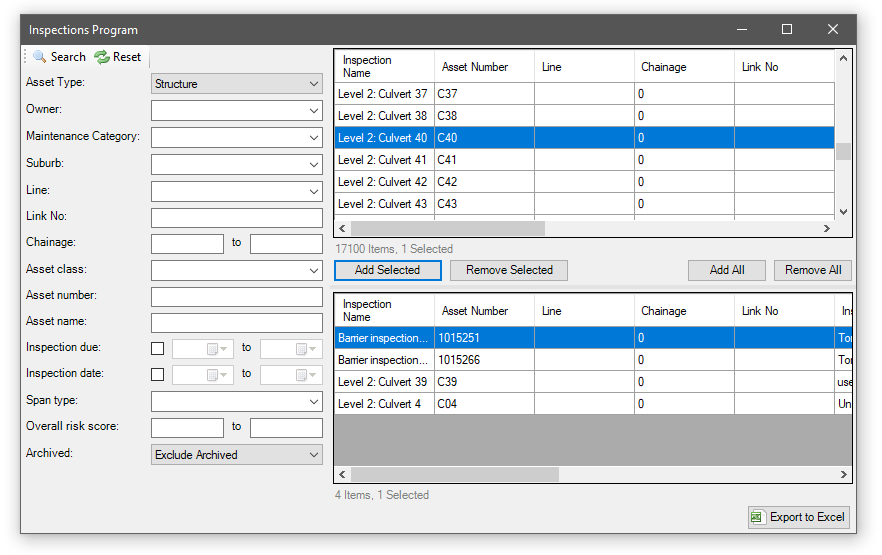Click the green Reset arrows icon
The height and width of the screenshot is (555, 882).
102,57
